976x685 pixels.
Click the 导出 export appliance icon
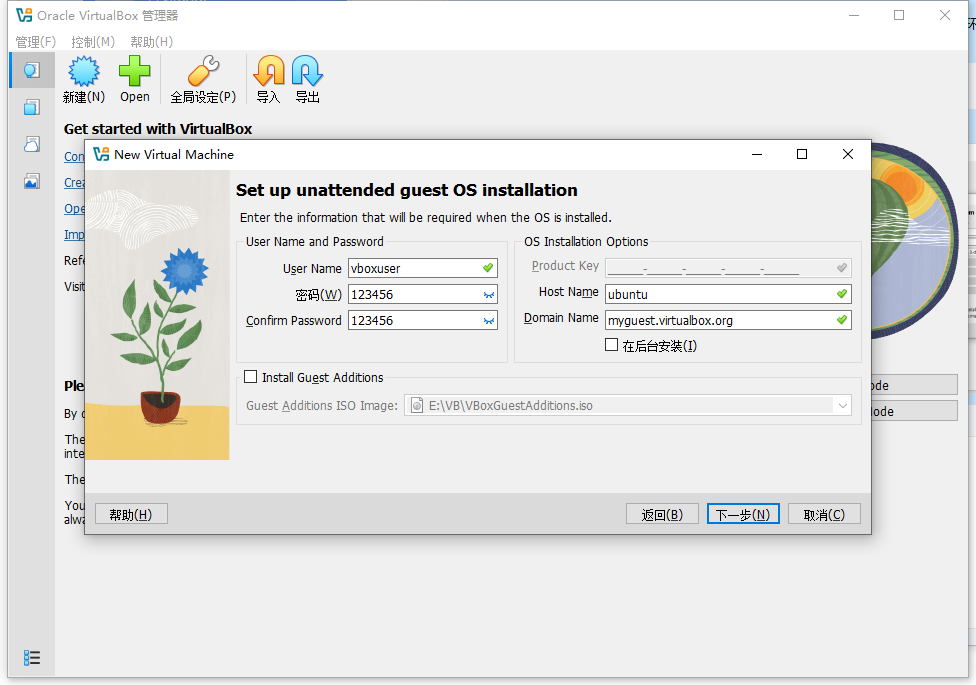point(307,73)
